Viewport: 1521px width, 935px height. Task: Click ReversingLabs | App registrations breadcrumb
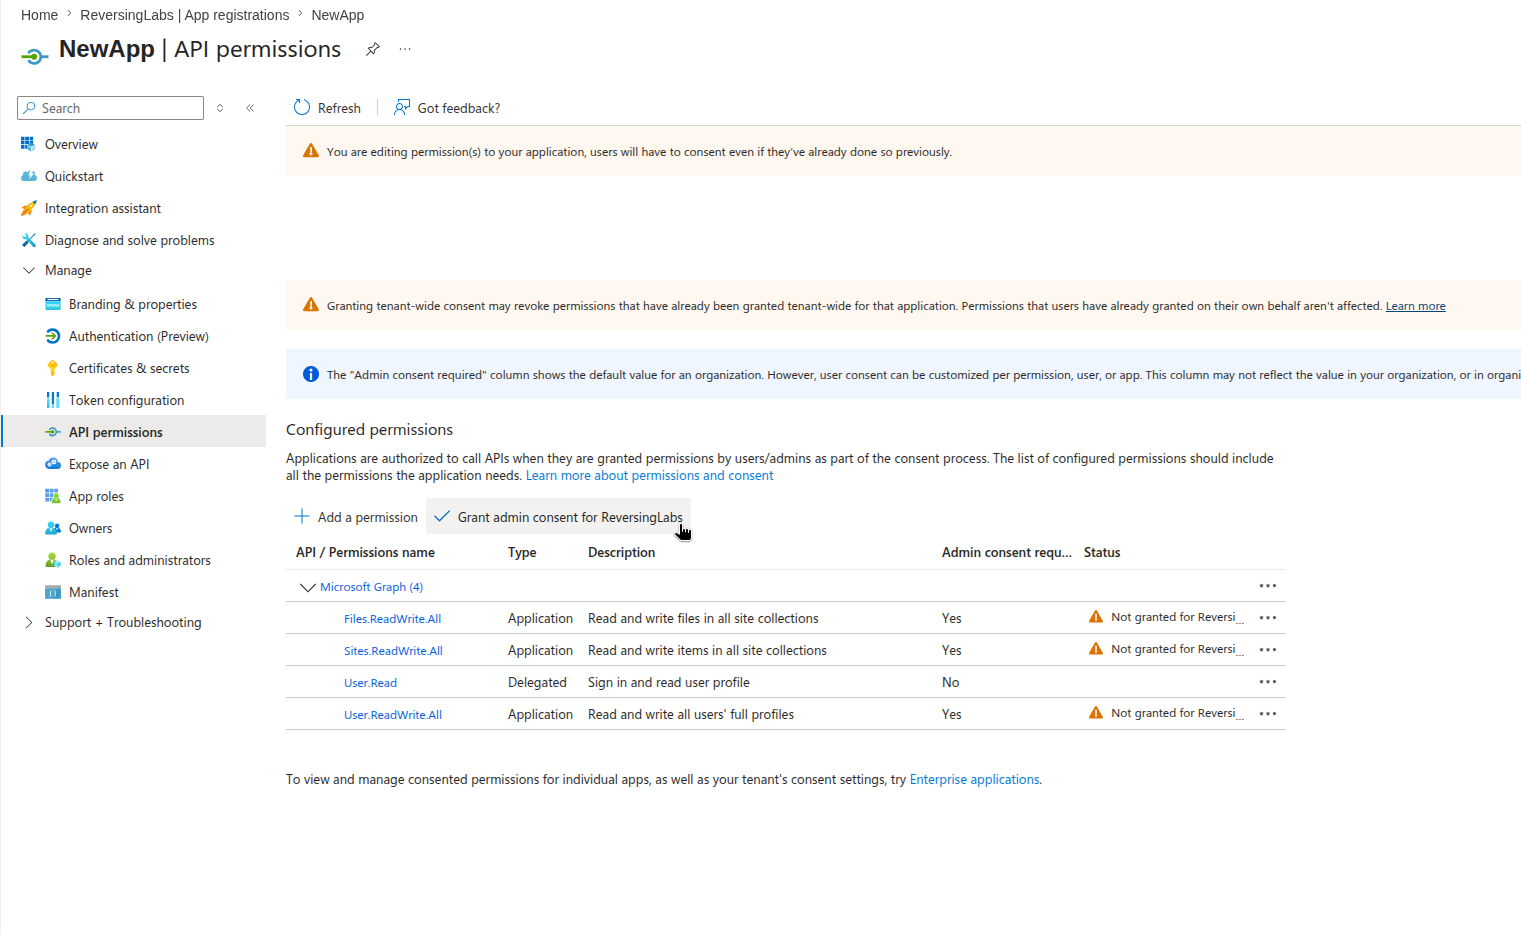[x=185, y=15]
